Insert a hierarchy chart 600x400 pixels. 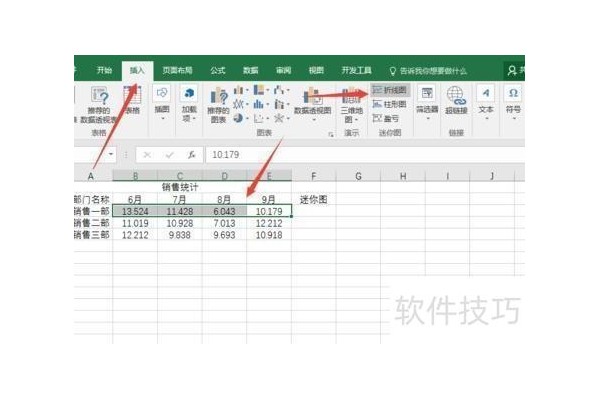261,90
